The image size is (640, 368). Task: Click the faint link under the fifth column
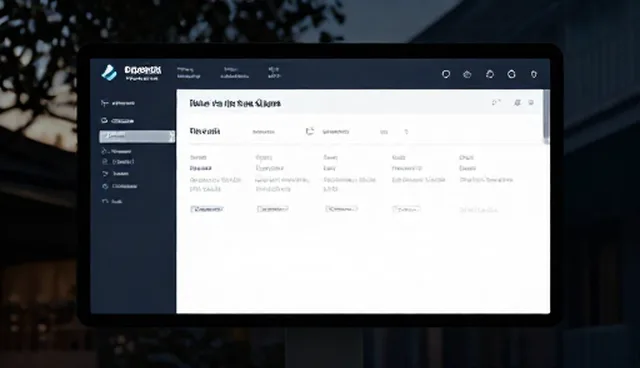point(479,210)
